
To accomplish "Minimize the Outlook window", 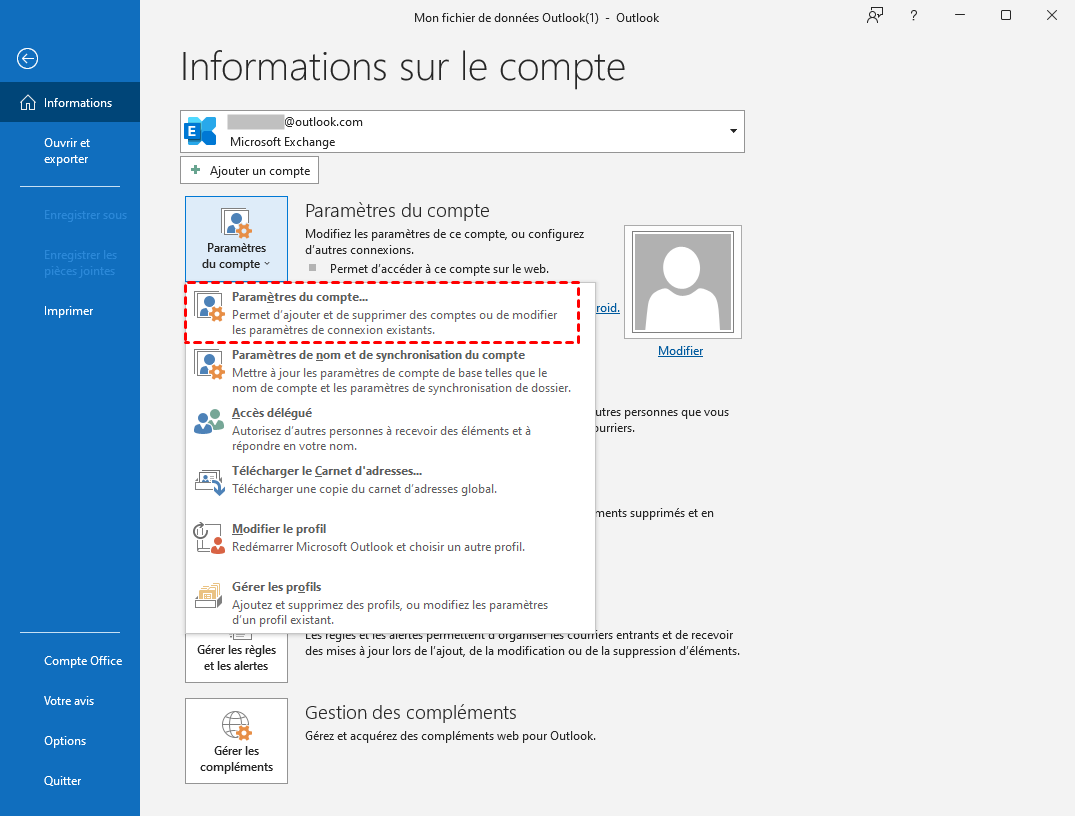I will (x=960, y=16).
